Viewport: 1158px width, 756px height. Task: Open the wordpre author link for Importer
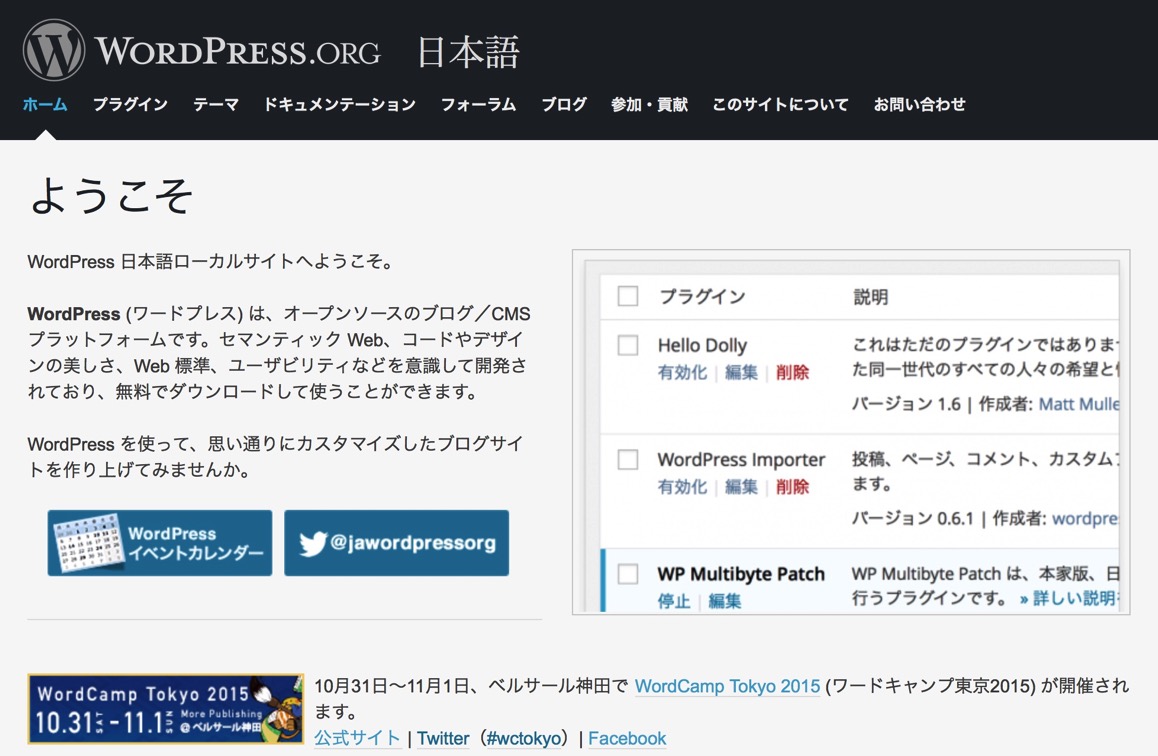coord(1085,518)
